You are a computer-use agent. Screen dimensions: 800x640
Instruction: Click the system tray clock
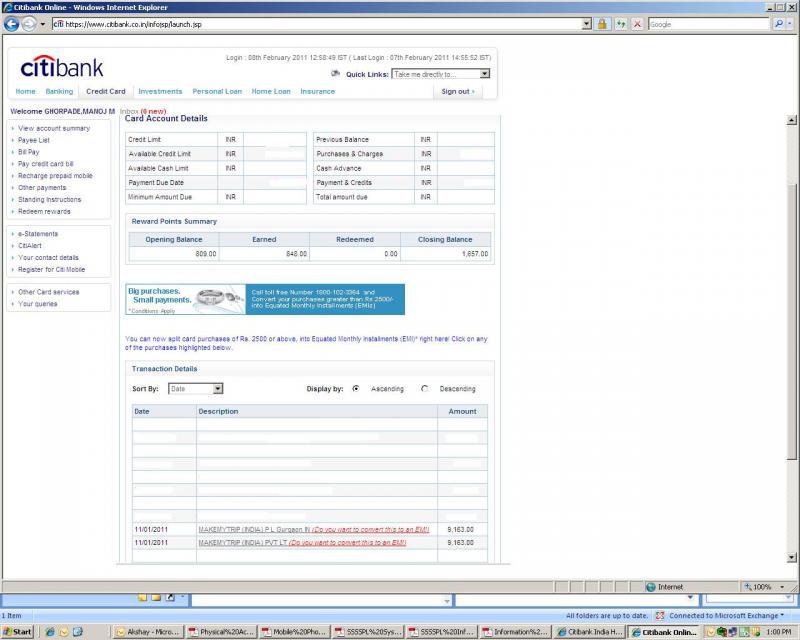click(779, 632)
